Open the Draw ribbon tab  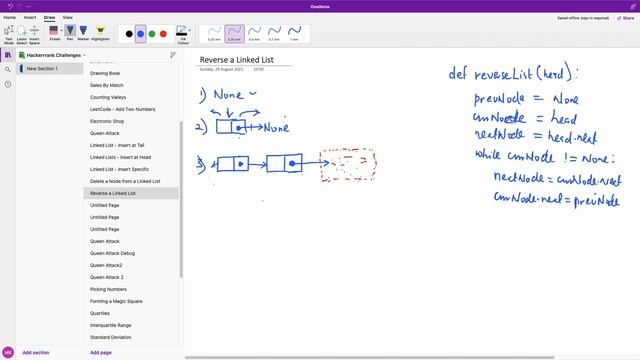click(x=49, y=18)
